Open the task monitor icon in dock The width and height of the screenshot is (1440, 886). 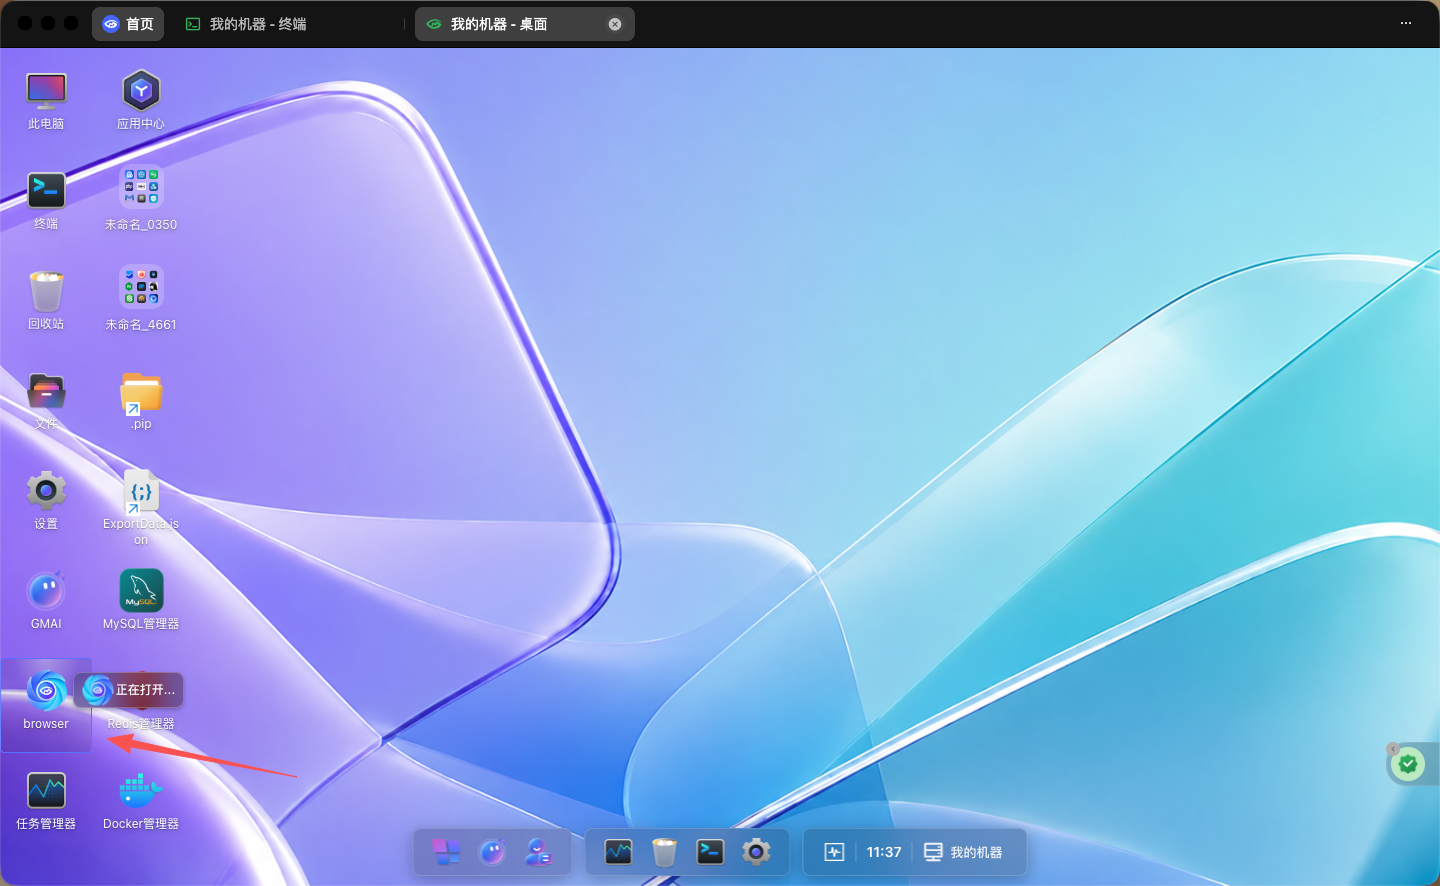click(618, 852)
